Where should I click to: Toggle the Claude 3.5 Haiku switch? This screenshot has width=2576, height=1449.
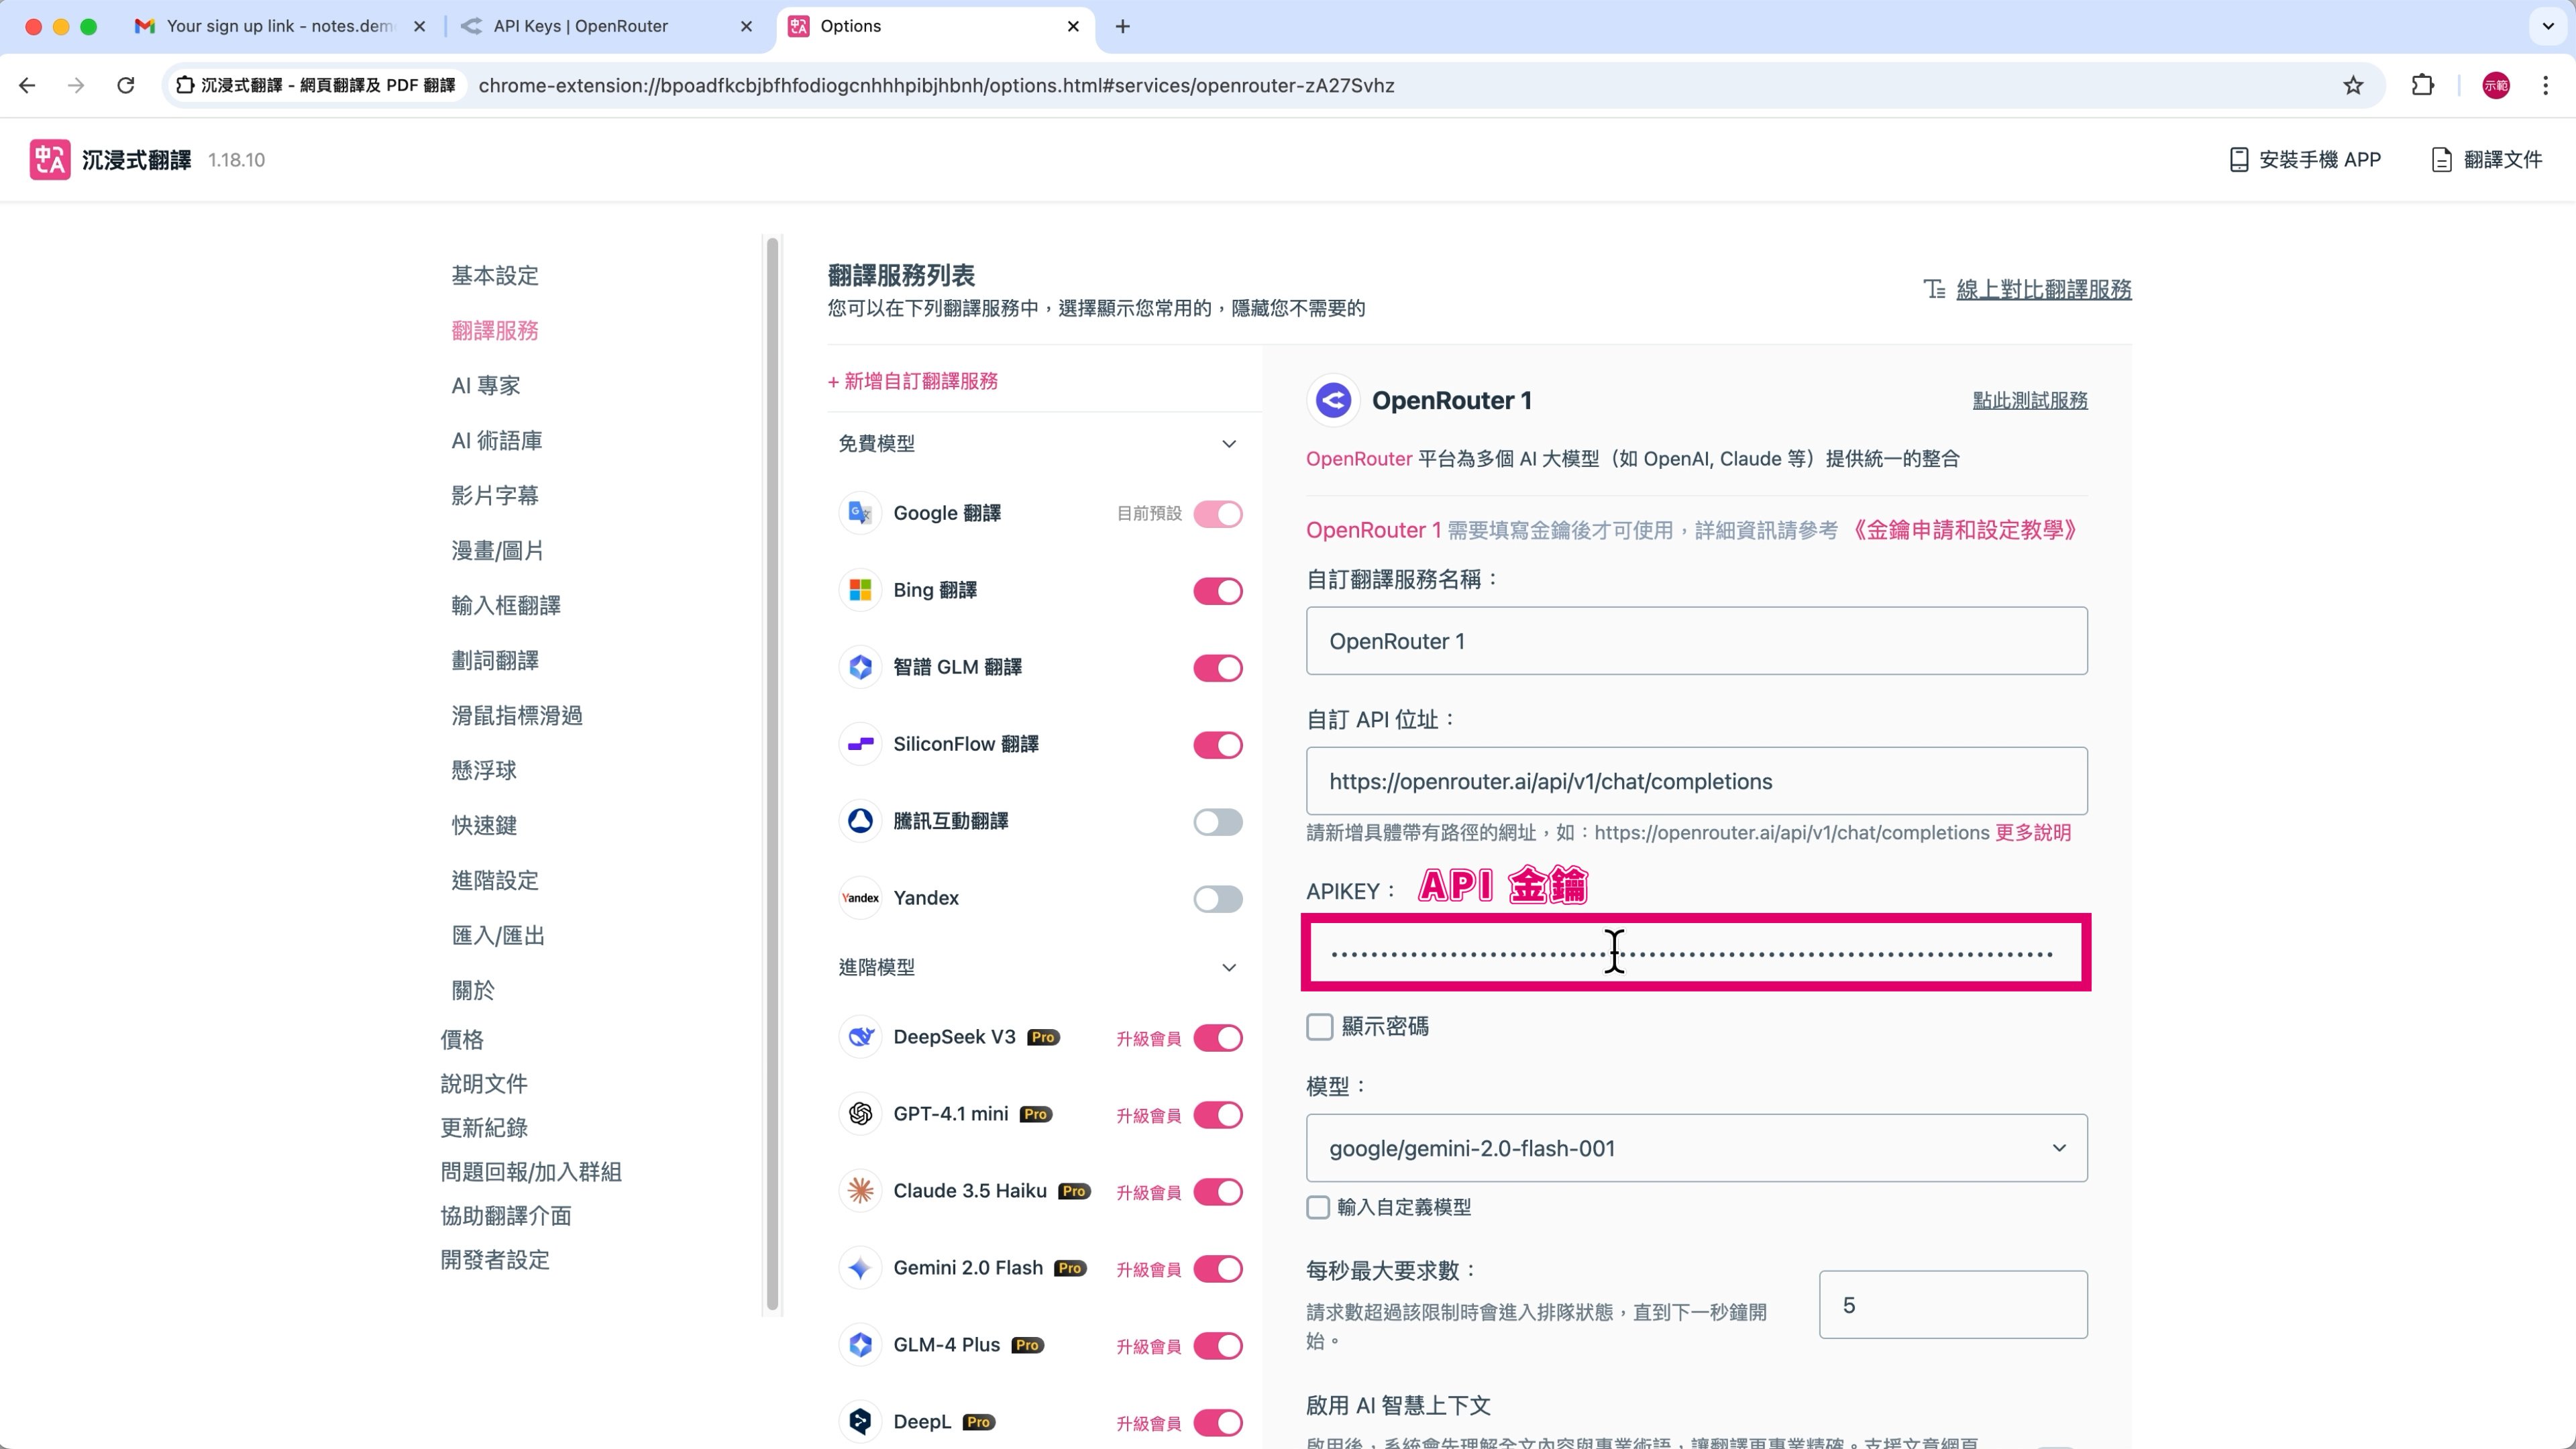tap(1217, 1192)
